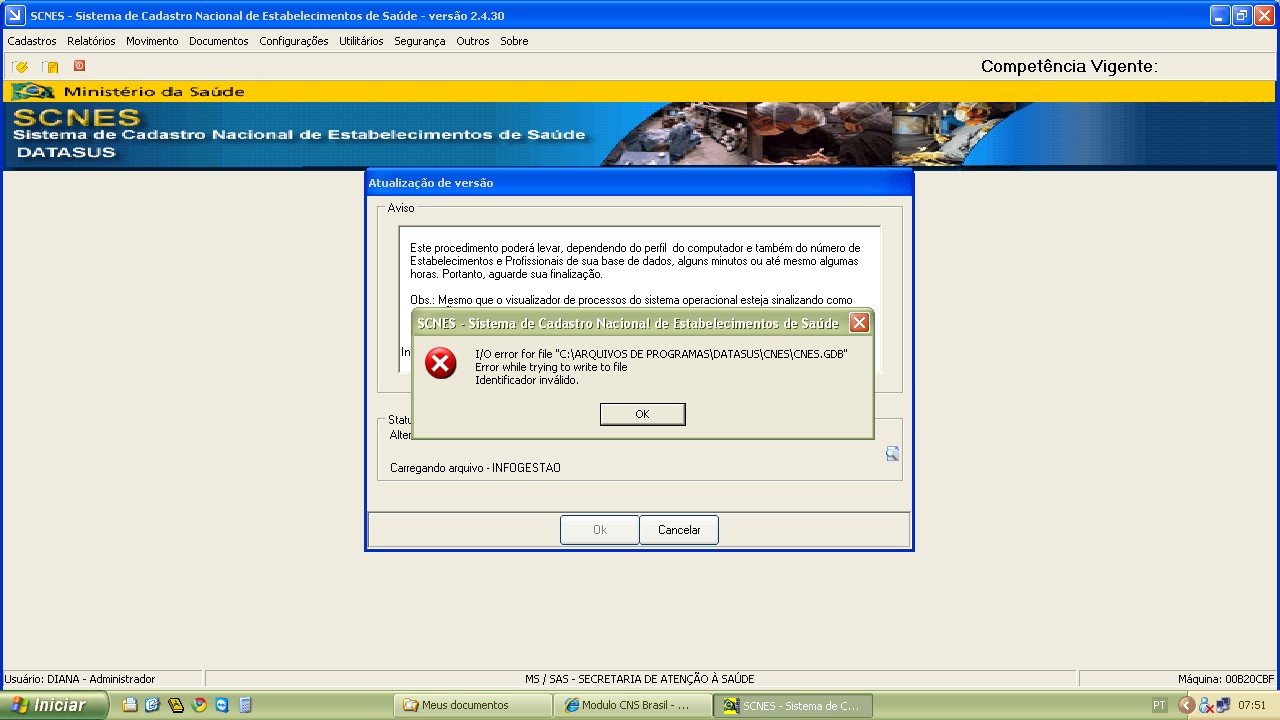Click the 07:51 system clock

tap(1252, 705)
